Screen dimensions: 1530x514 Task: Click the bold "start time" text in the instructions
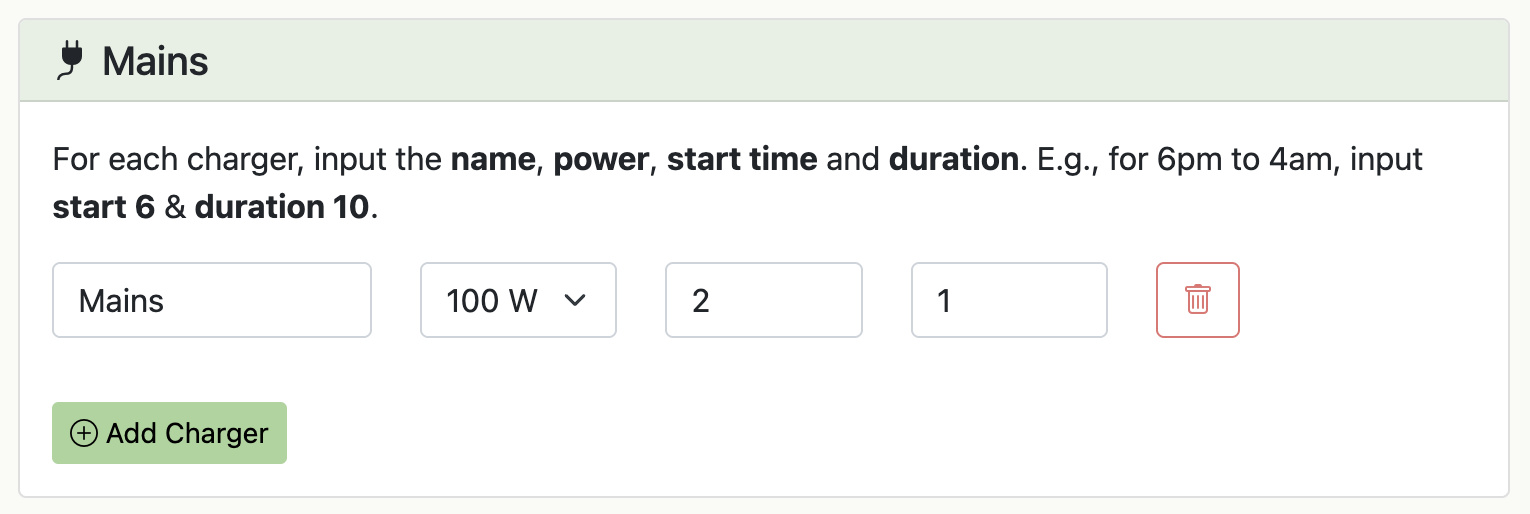[x=742, y=159]
